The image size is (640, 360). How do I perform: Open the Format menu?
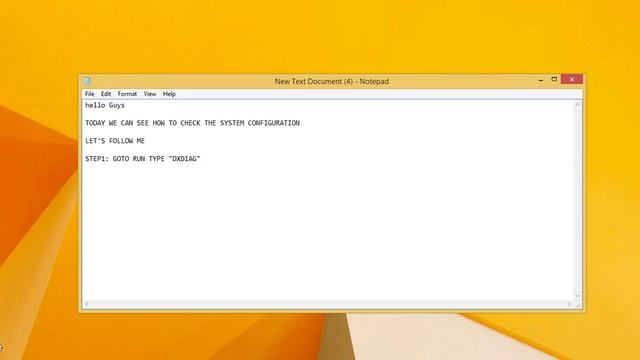pos(127,94)
